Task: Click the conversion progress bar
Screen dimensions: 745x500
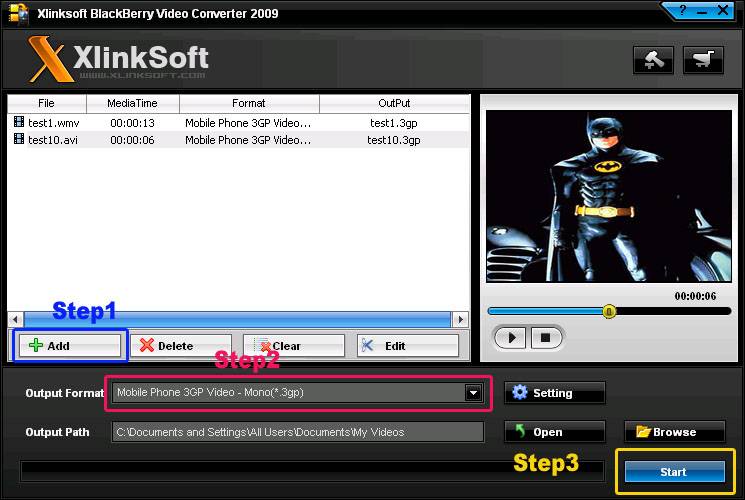Action: (312, 471)
